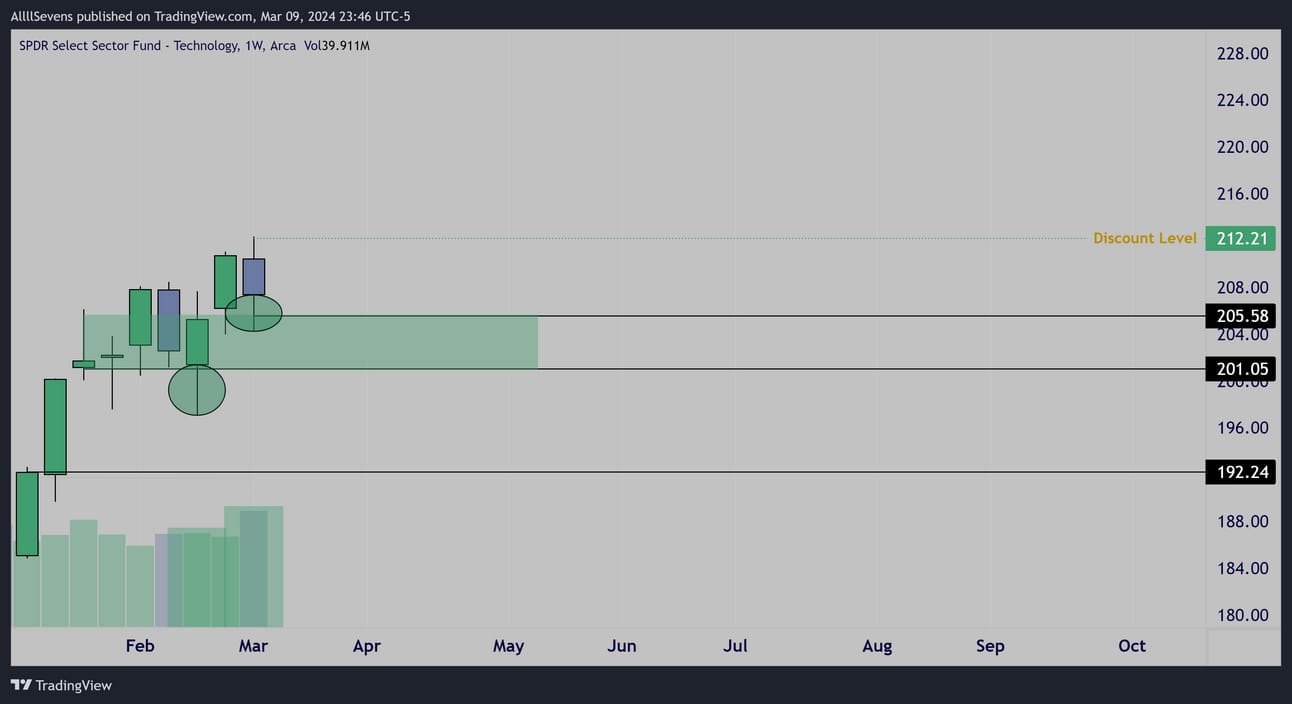Click the May label on time axis
This screenshot has height=704, width=1292.
(x=508, y=646)
